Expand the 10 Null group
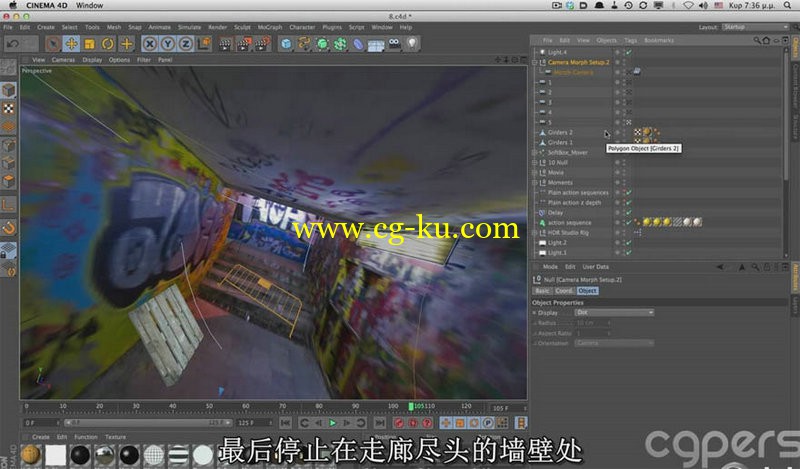Viewport: 800px width, 469px height. (x=535, y=162)
